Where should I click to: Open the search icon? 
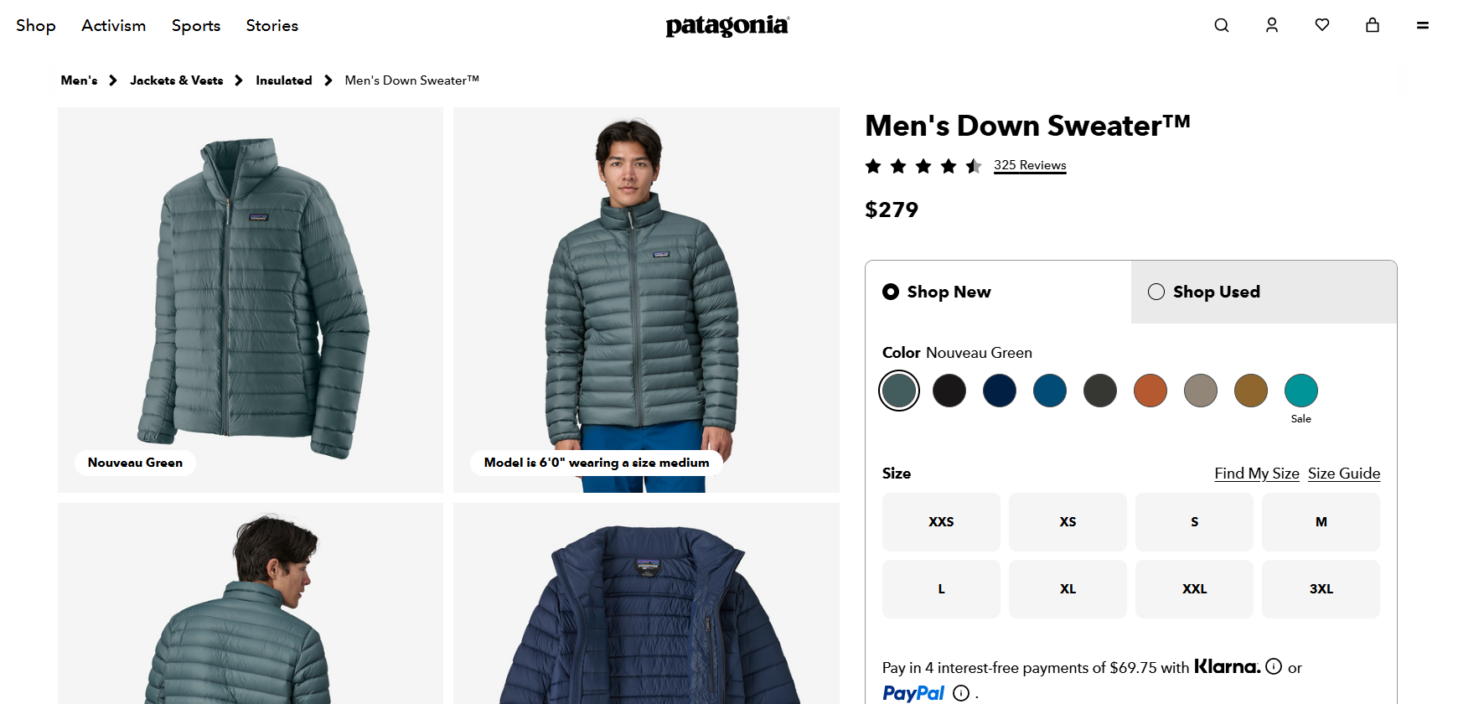(1221, 25)
